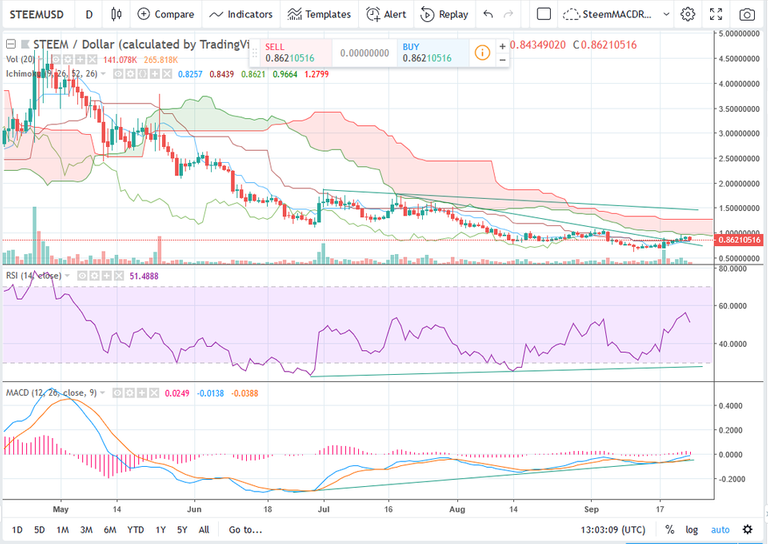Screen dimensions: 768x544
Task: Click the 13:03:09 (UTC) timezone clock
Action: pos(613,530)
